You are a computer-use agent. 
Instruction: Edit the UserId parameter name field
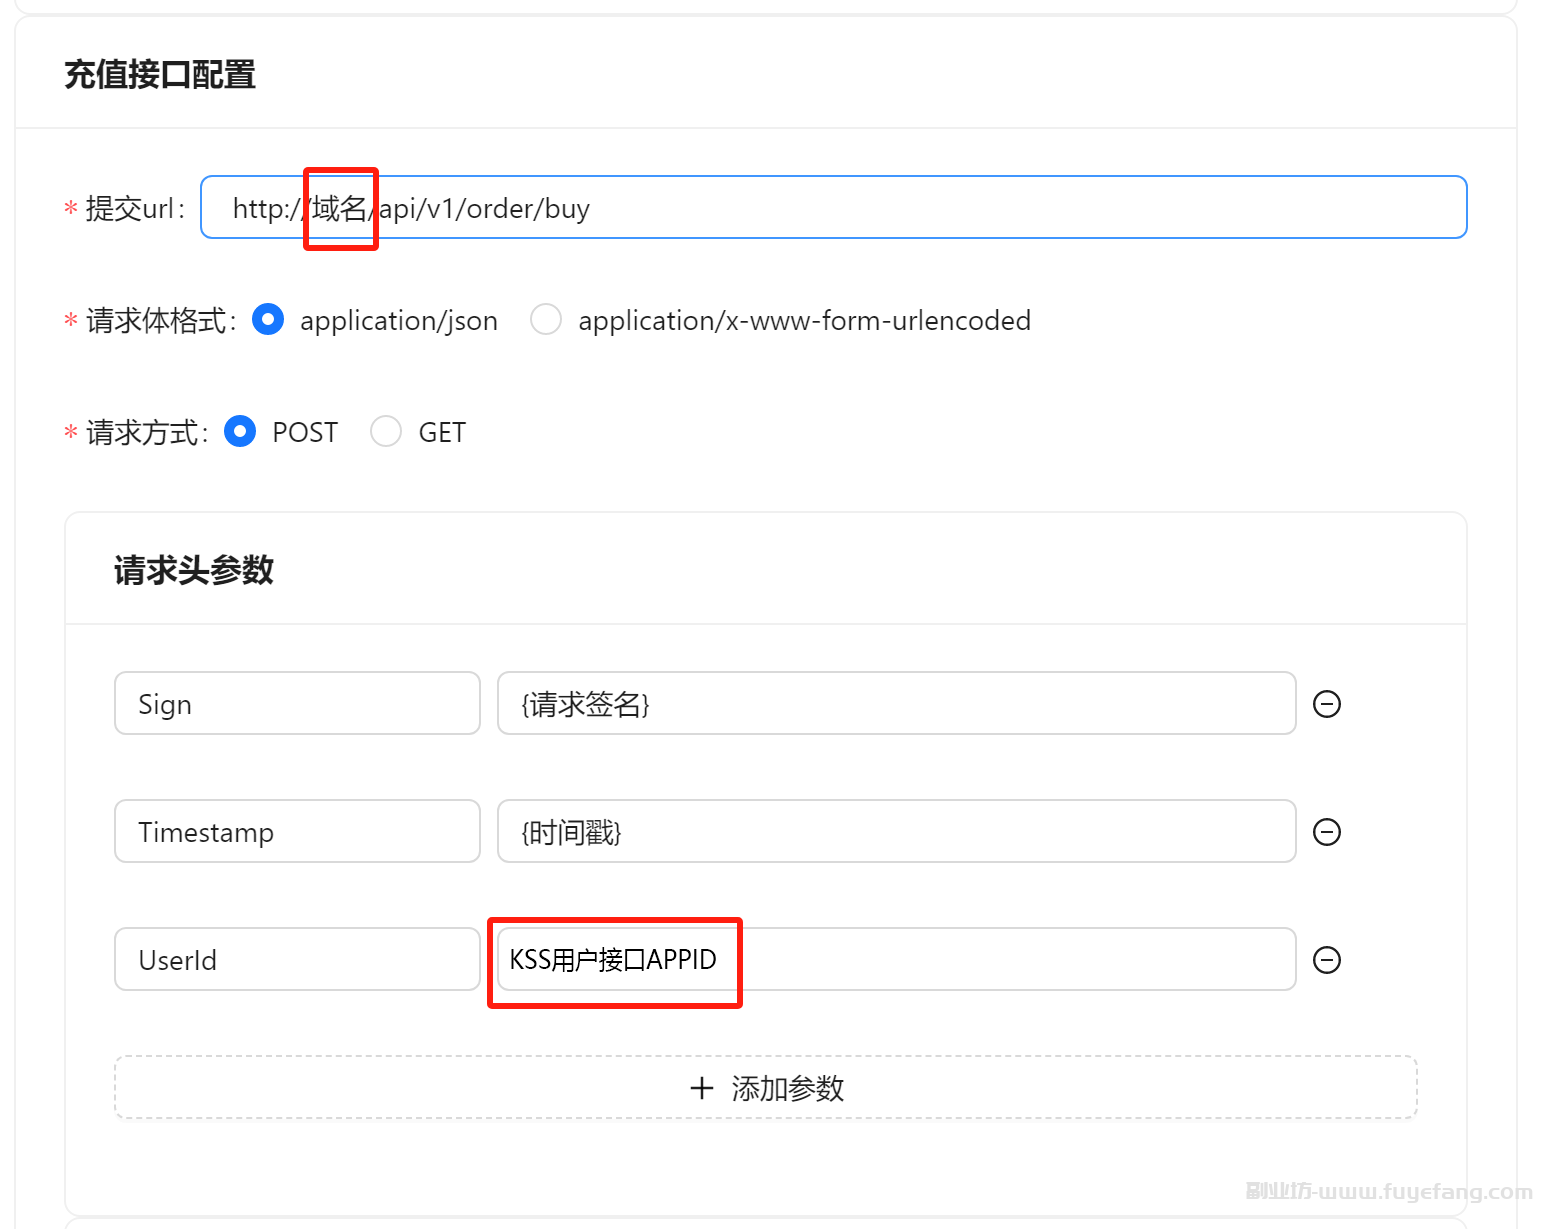tap(297, 959)
